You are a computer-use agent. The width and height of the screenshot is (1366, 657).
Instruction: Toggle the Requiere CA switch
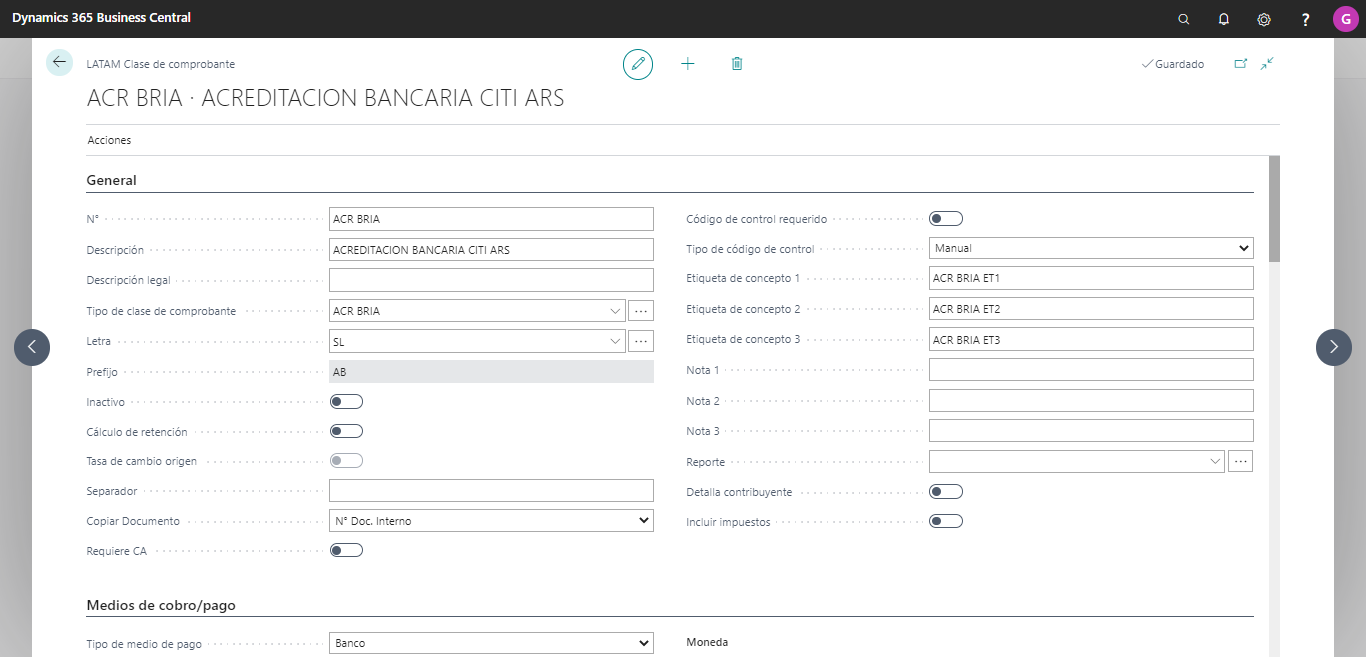(346, 550)
